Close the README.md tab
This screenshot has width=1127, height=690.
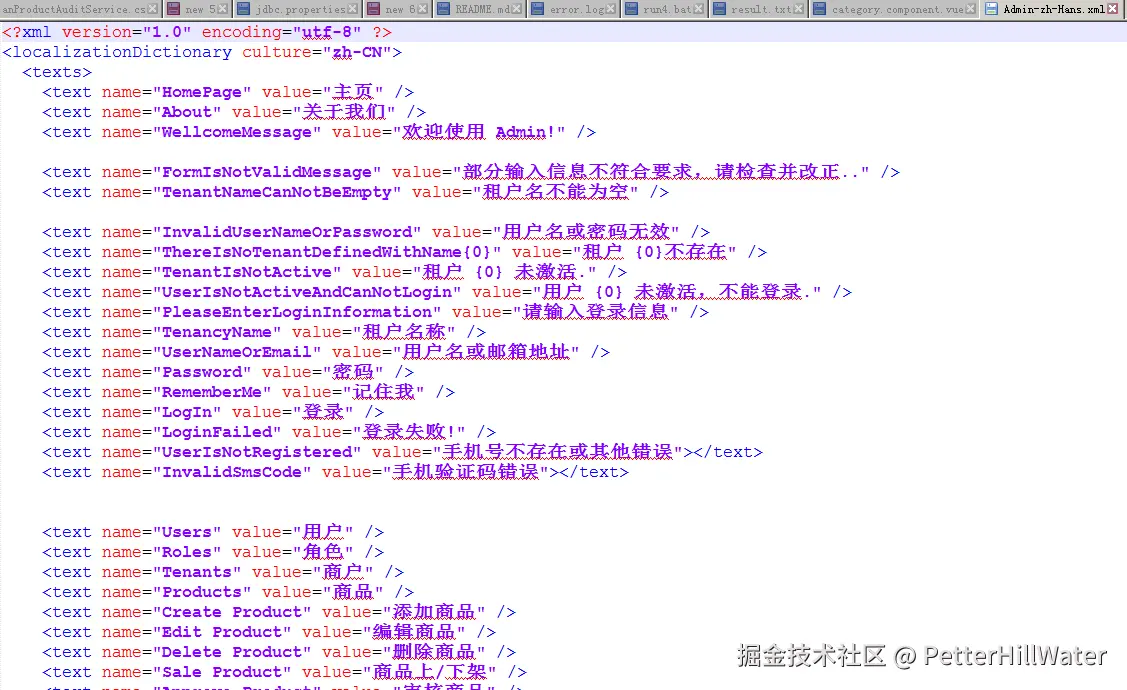click(518, 9)
